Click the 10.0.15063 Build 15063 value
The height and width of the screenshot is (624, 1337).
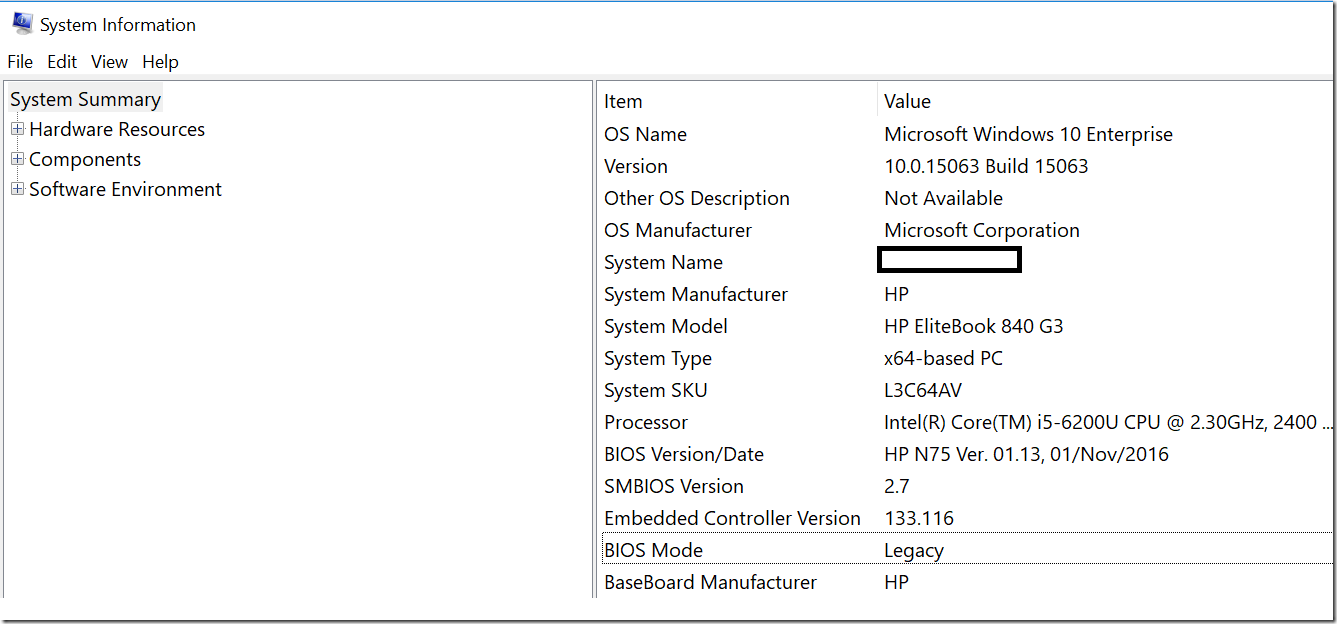pos(986,167)
